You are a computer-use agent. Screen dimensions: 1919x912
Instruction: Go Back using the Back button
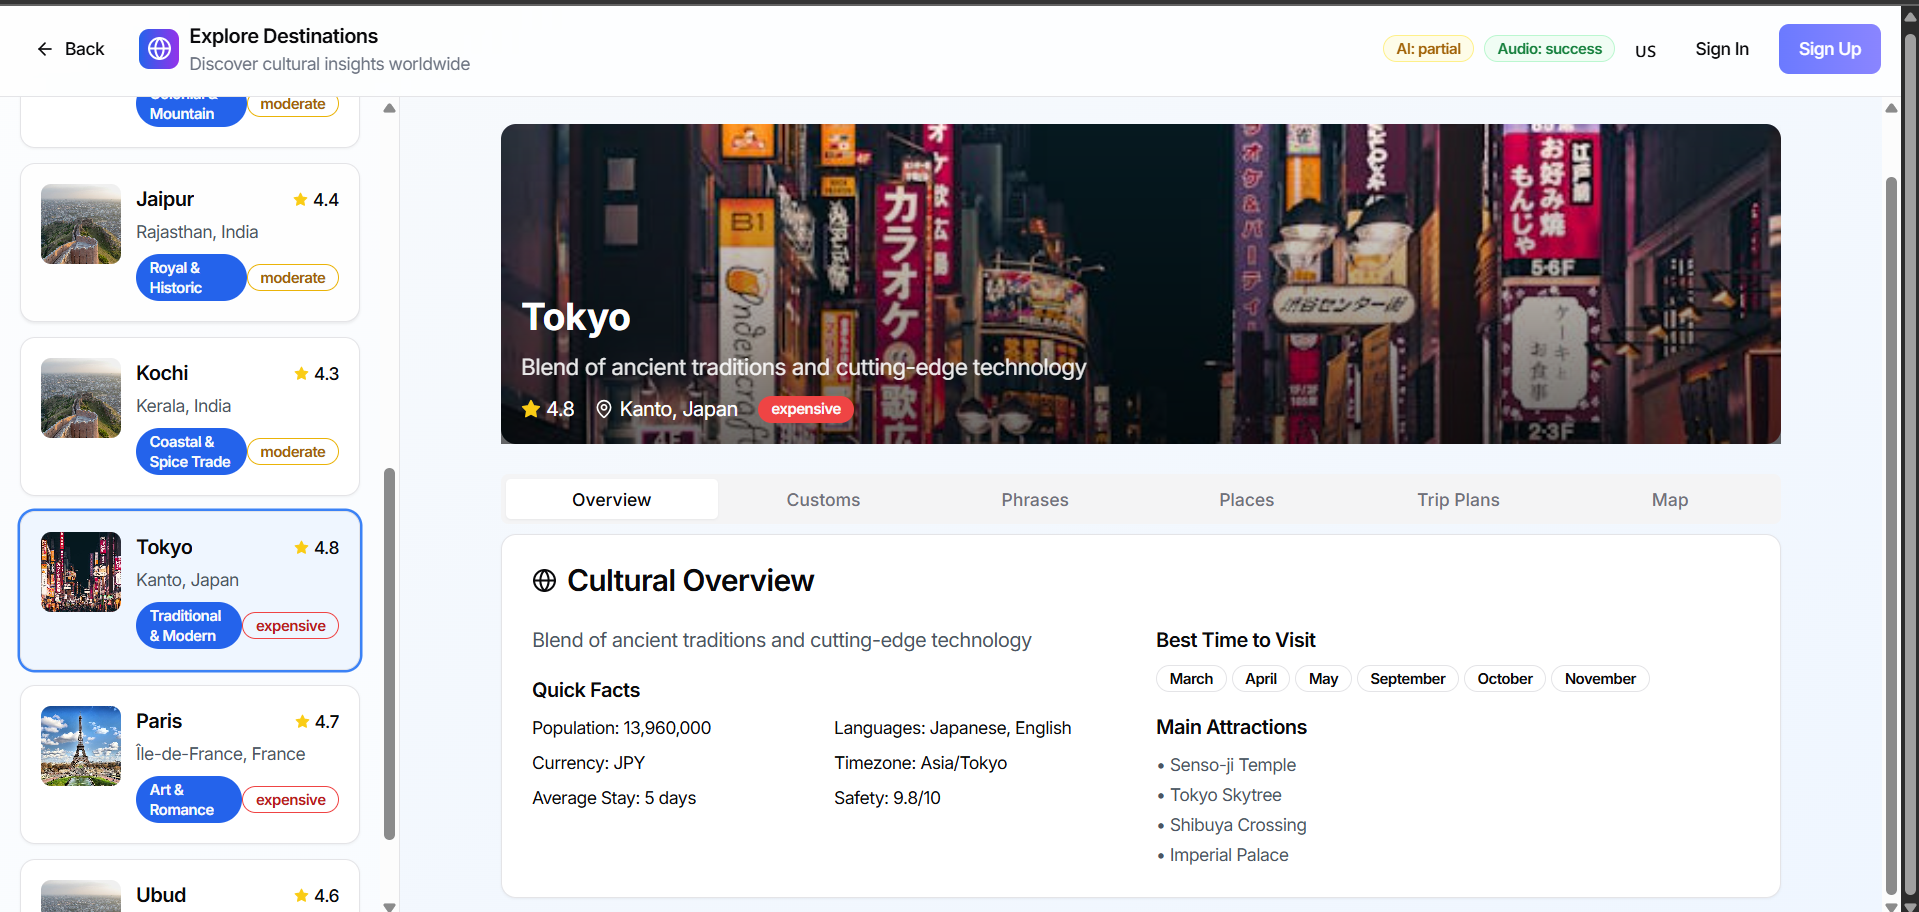tap(71, 49)
